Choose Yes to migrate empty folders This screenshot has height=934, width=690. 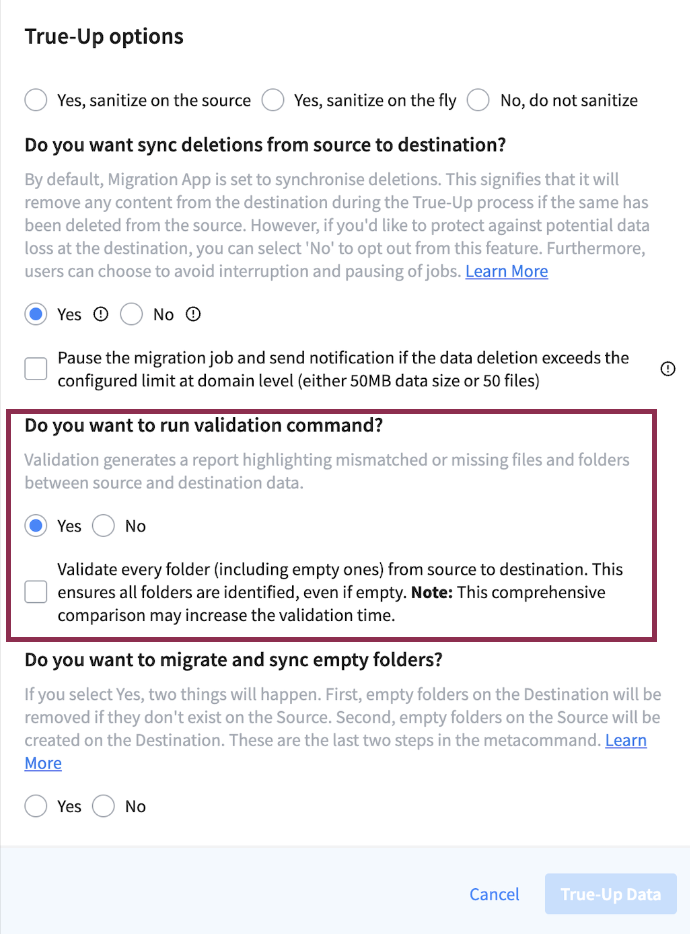35,806
